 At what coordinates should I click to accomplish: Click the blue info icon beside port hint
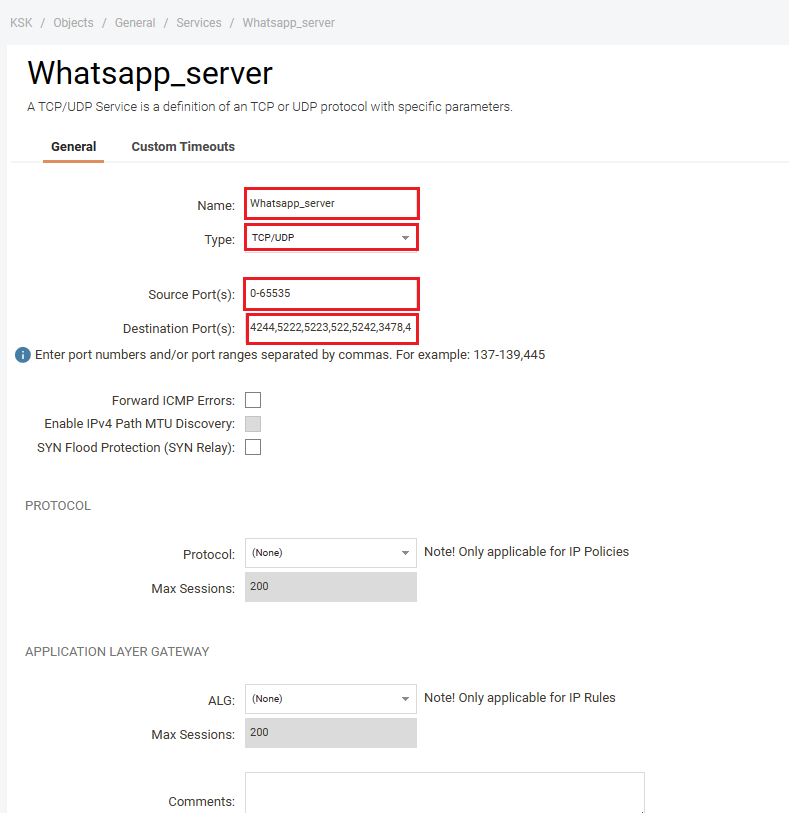[23, 355]
